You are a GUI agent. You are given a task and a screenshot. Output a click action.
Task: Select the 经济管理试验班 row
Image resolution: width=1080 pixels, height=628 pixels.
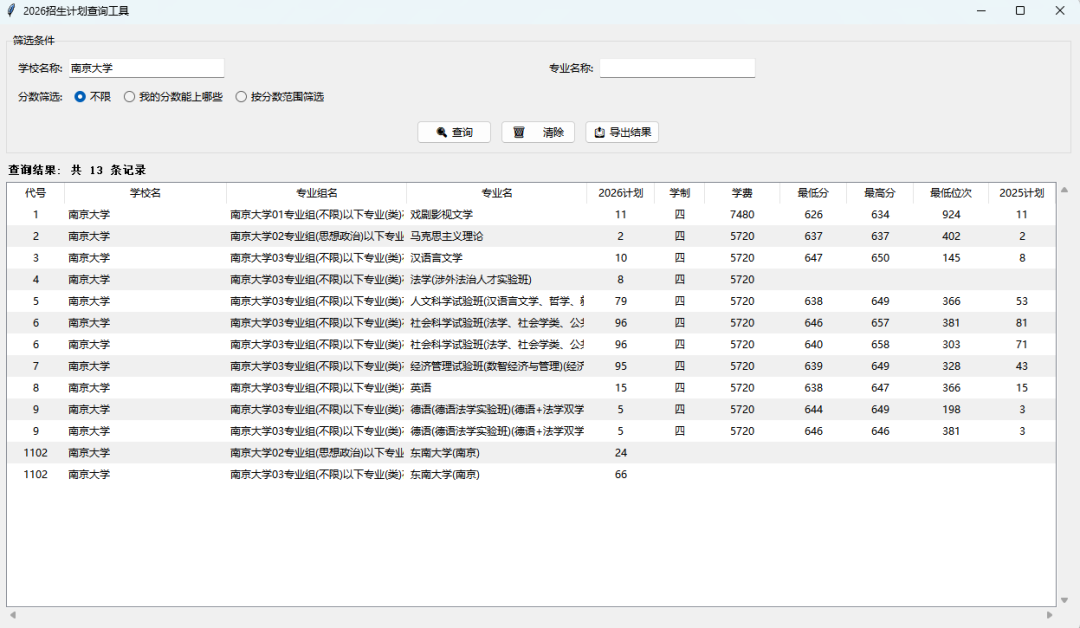pos(531,366)
